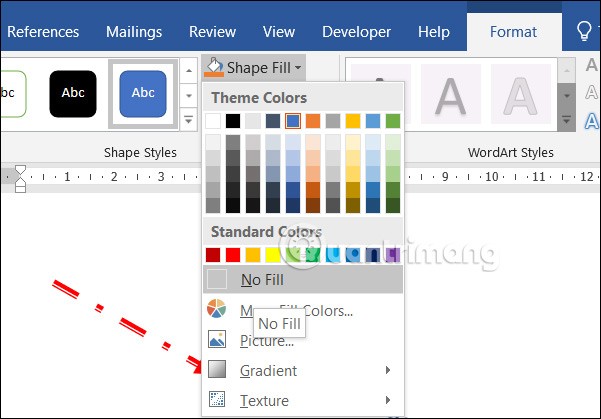Open the Developer tab

pos(357,32)
